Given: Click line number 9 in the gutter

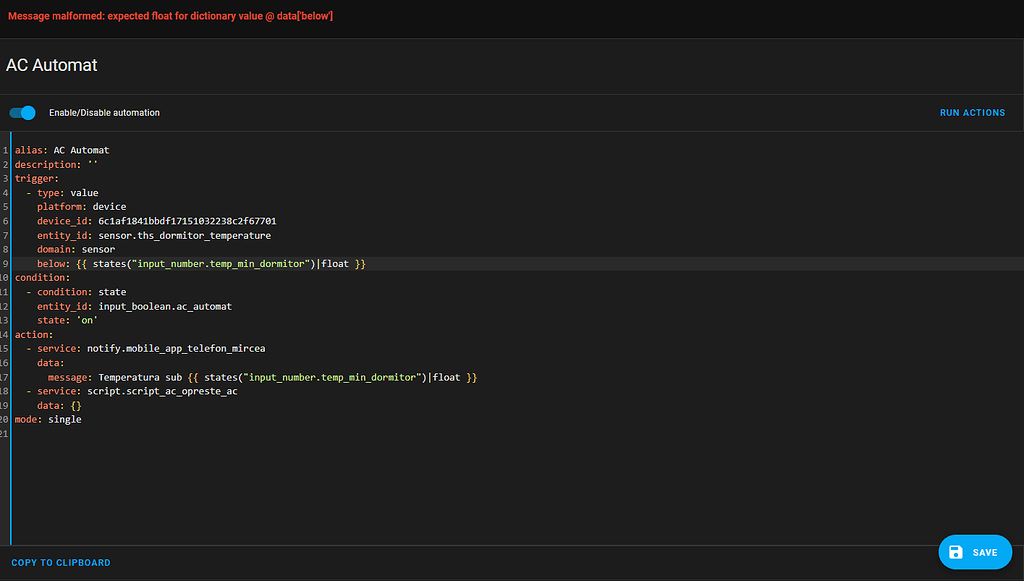Looking at the screenshot, I should (4, 263).
